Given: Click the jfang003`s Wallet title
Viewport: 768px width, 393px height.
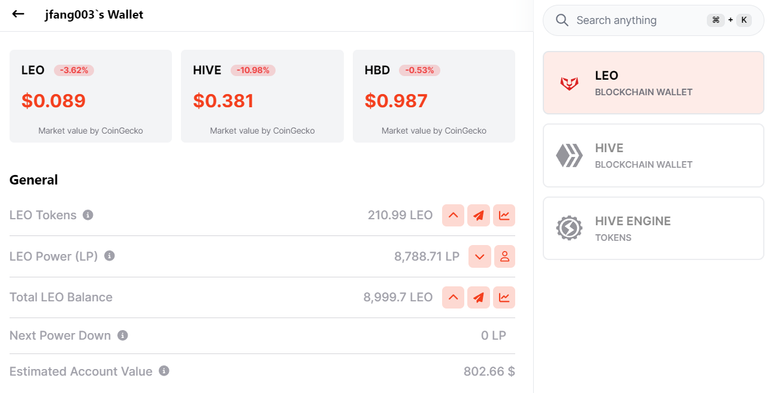Looking at the screenshot, I should coord(94,14).
